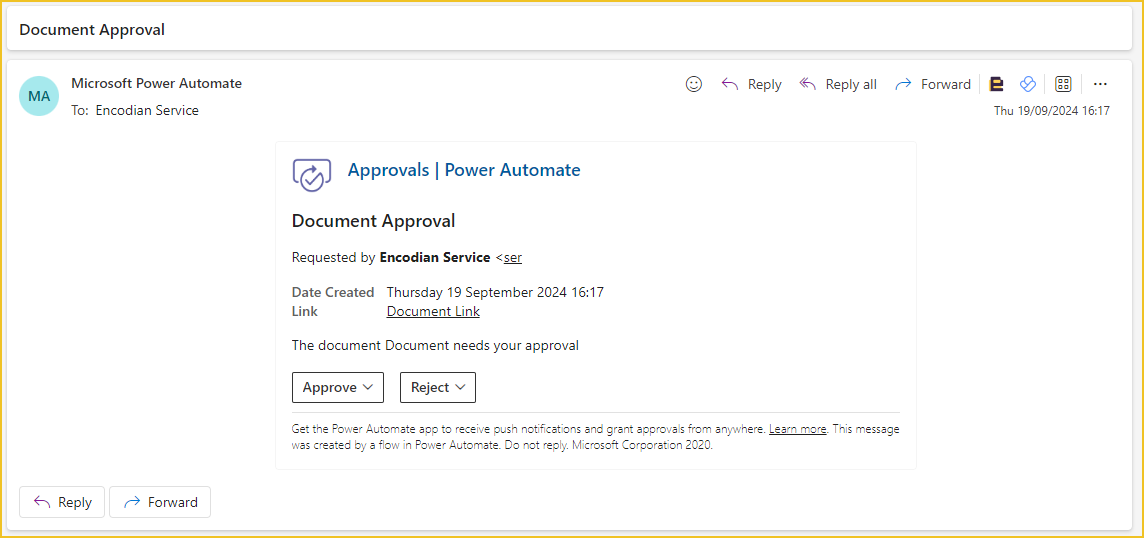
Task: Click the Approvals Power Automate logo icon
Action: coord(312,175)
